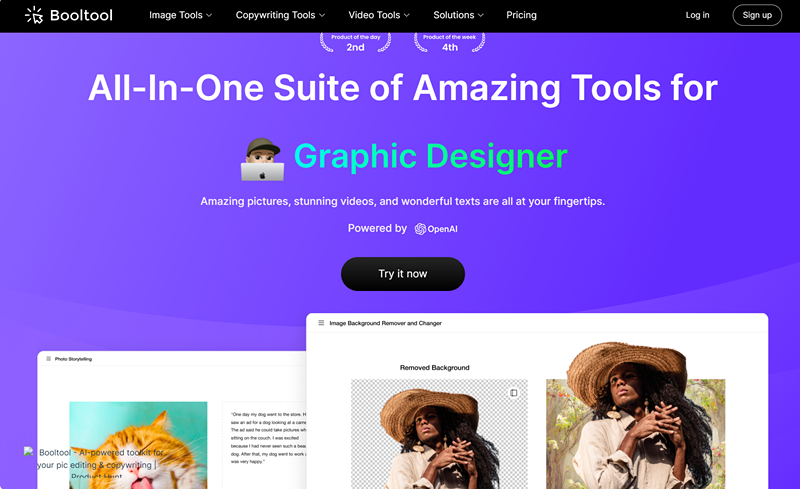
Task: Select the removed background transparent preview image
Action: [439, 434]
